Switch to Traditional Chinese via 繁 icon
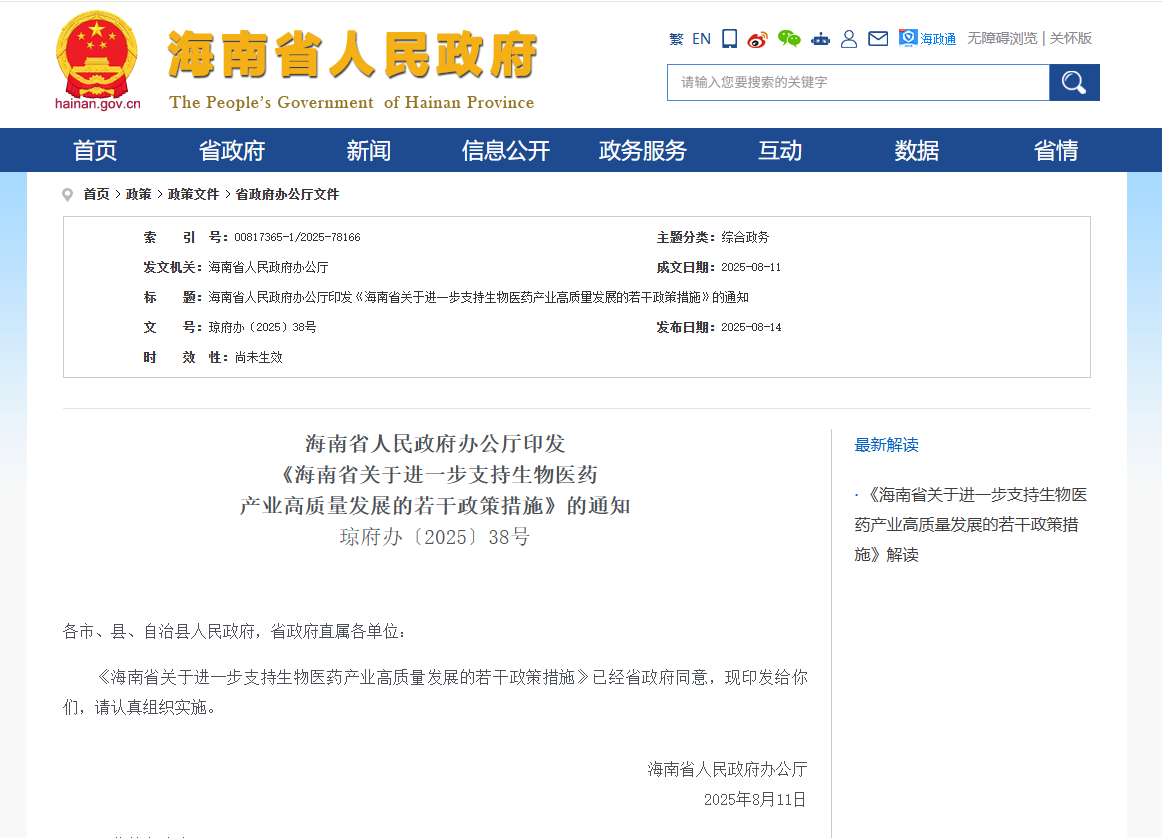The height and width of the screenshot is (838, 1162). click(676, 39)
